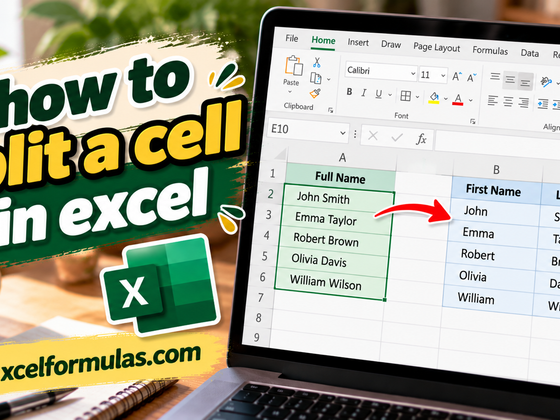Image resolution: width=560 pixels, height=420 pixels.
Task: Select Top Align icon
Action: pyautogui.click(x=495, y=76)
